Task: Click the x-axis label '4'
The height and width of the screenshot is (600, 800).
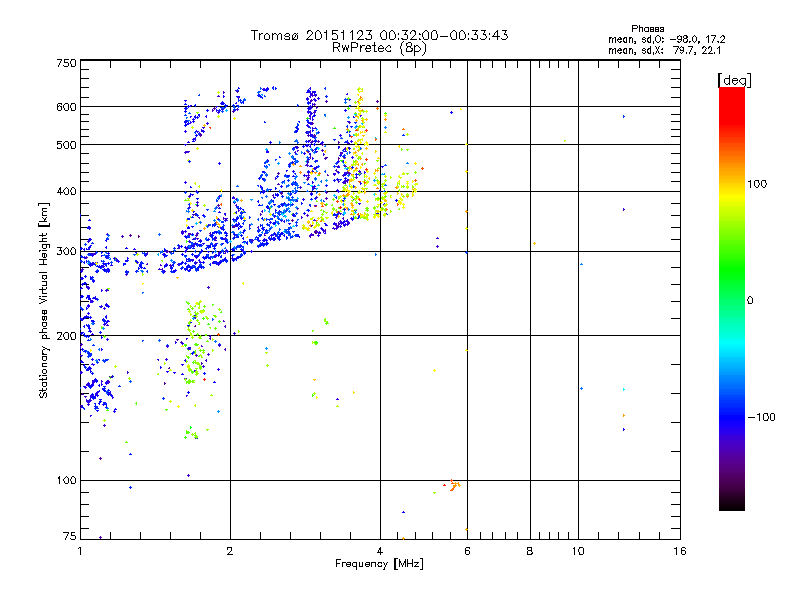Action: click(x=380, y=551)
